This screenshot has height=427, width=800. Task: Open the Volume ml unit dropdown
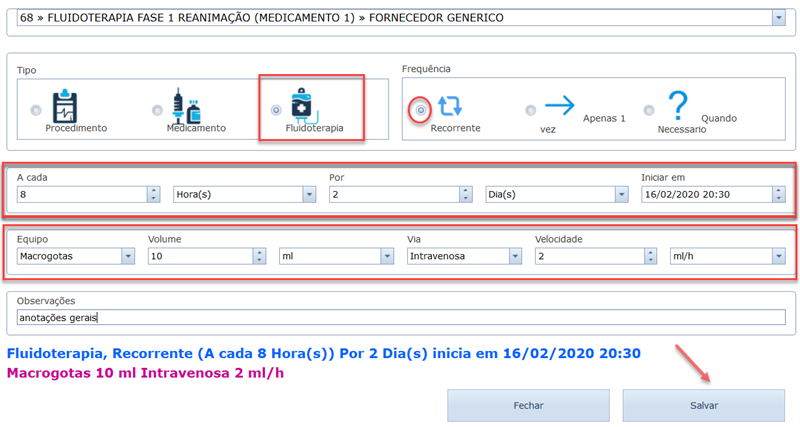[x=387, y=256]
